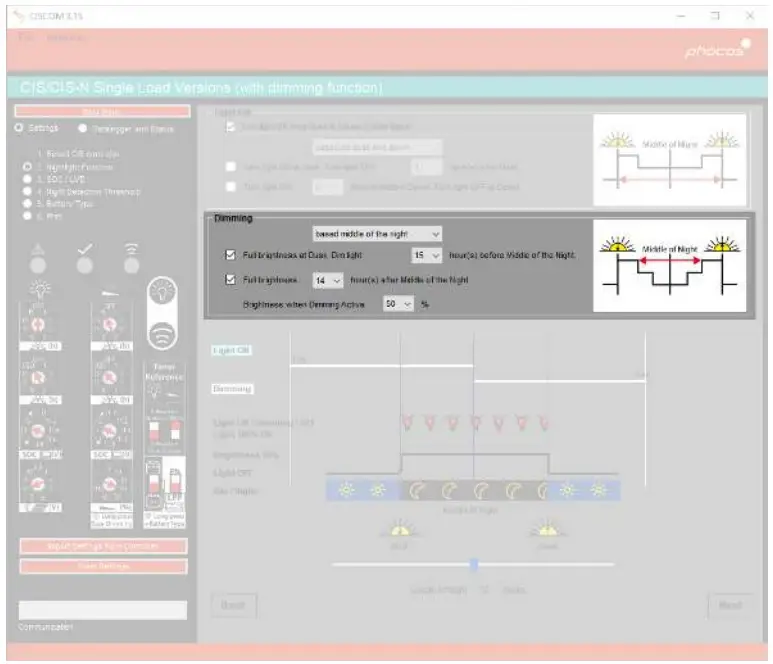The width and height of the screenshot is (773, 664).
Task: Select Datalogger and Status radio button
Action: tap(82, 128)
